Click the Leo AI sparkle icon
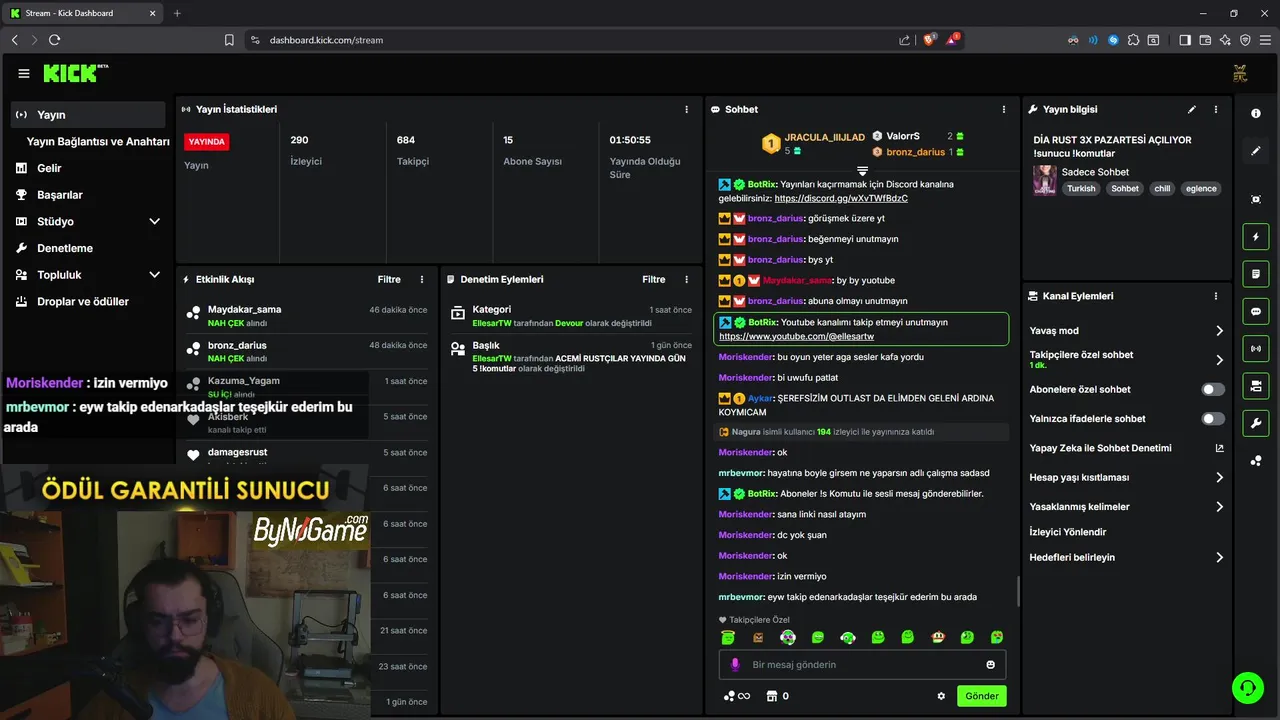The width and height of the screenshot is (1280, 720). 1225,40
